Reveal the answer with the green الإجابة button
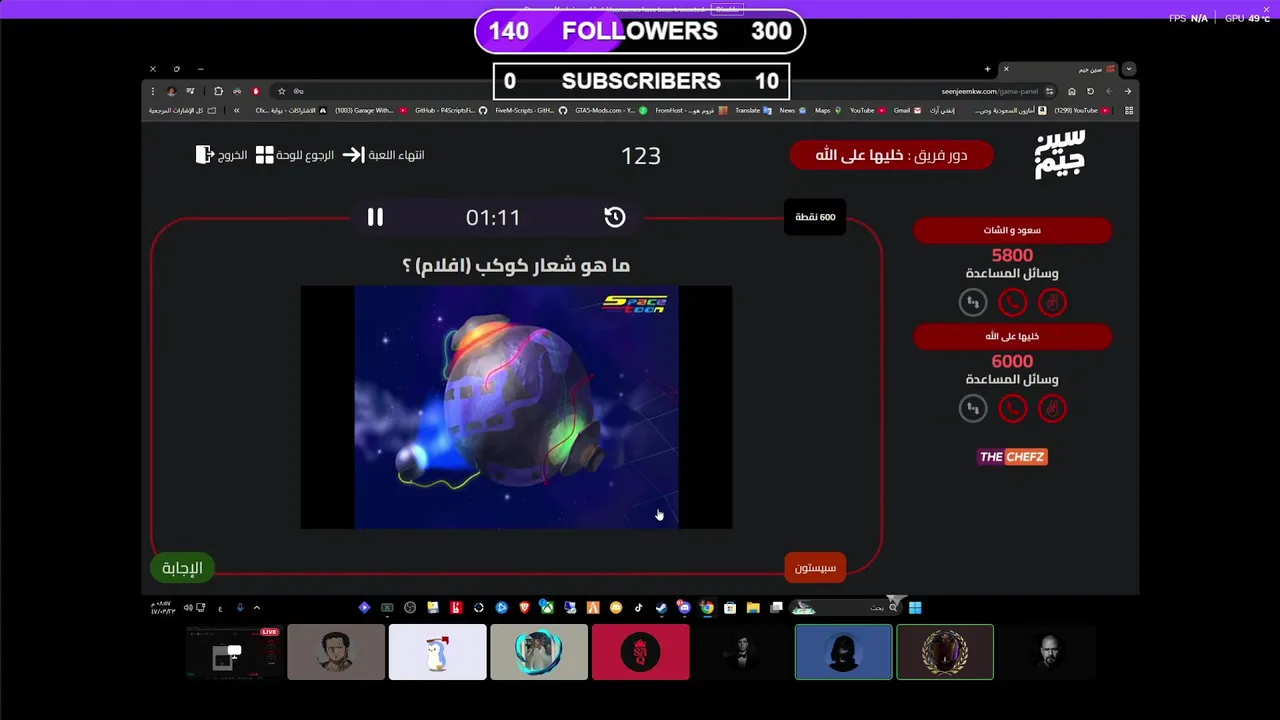The width and height of the screenshot is (1280, 720). [x=182, y=568]
